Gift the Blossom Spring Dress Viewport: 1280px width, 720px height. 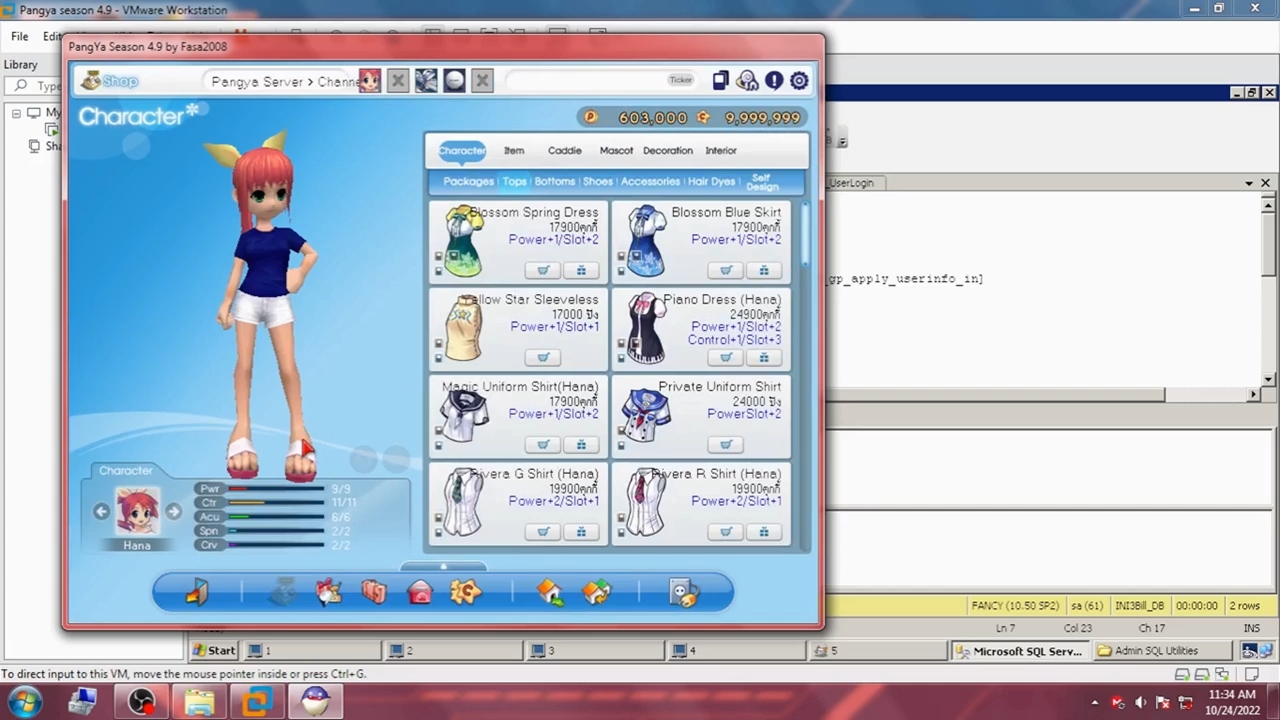[581, 270]
